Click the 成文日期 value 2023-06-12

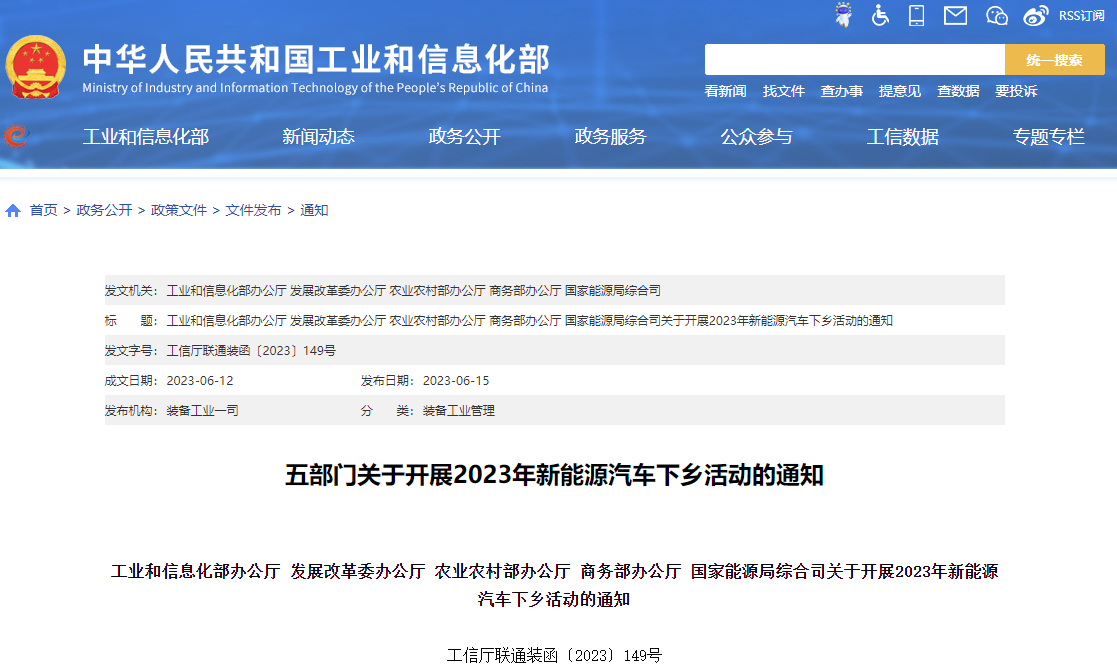click(200, 381)
